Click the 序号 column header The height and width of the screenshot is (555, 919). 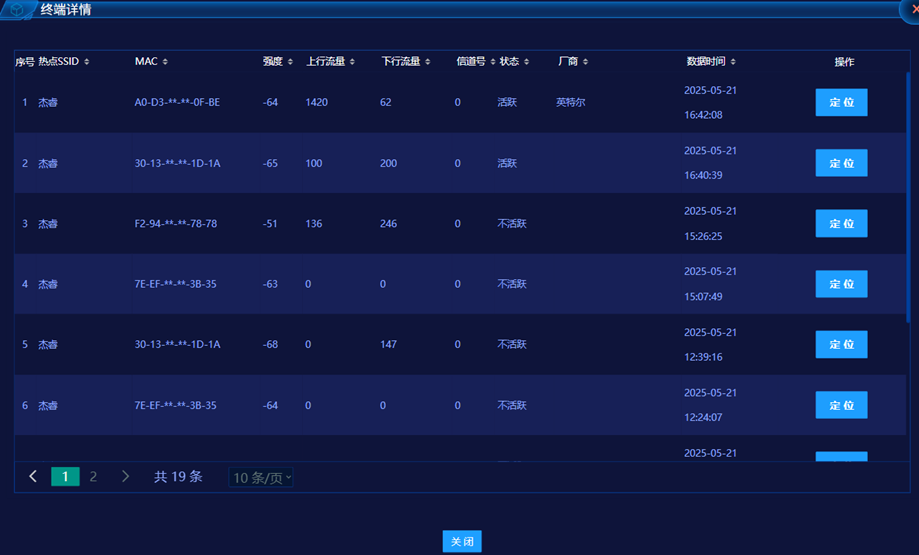25,62
